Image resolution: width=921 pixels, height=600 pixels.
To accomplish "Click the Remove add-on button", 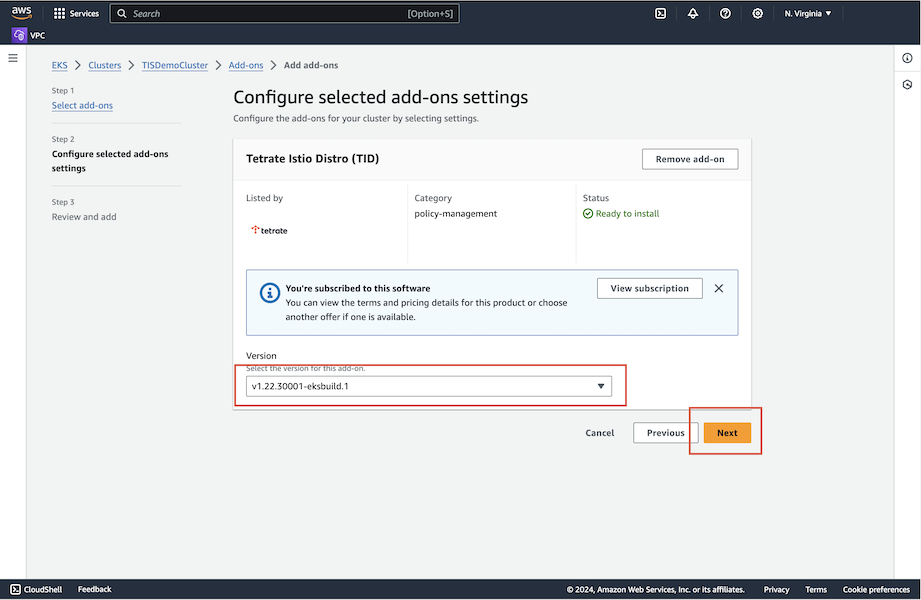I will (x=690, y=159).
